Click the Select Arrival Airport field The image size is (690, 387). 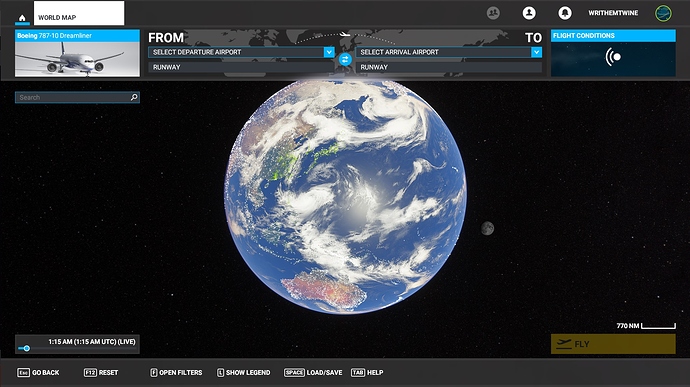(x=449, y=52)
